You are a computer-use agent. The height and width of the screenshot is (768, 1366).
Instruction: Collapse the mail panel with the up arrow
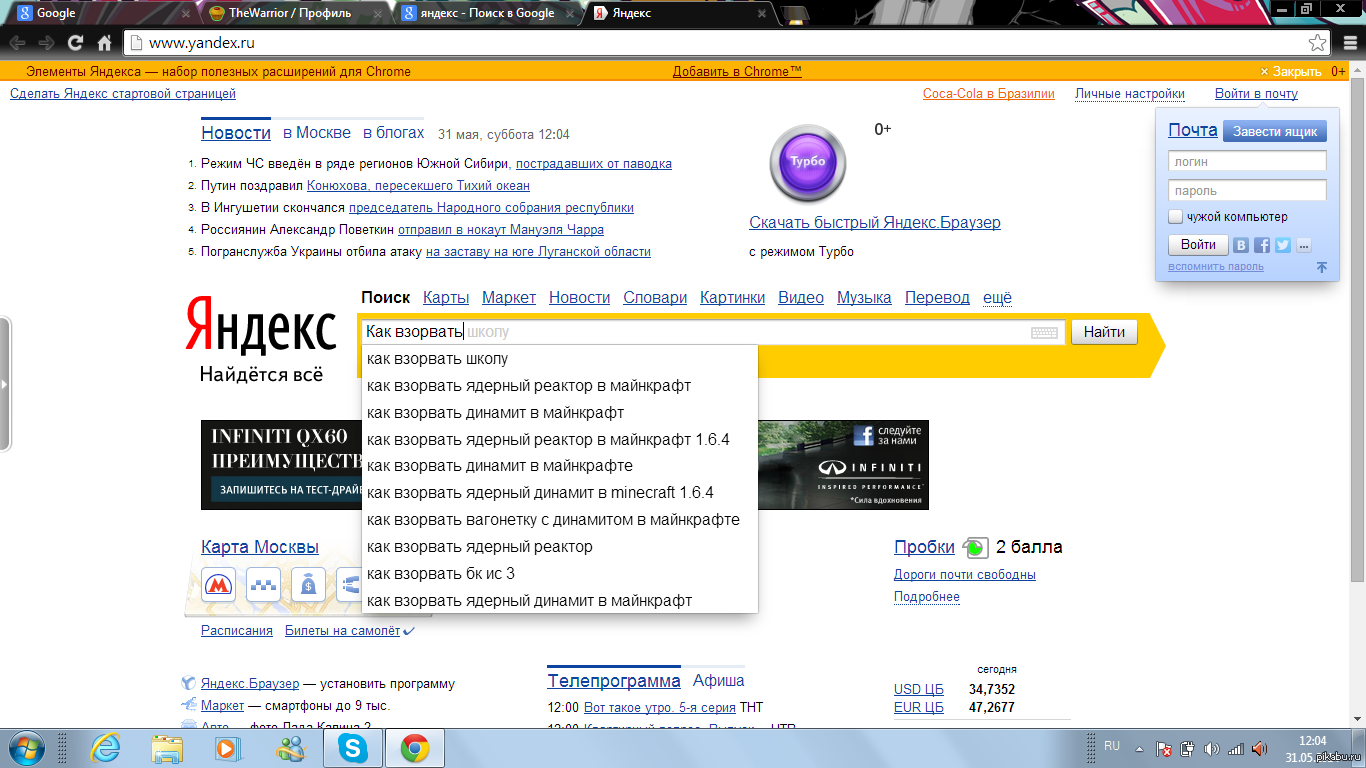[1321, 267]
